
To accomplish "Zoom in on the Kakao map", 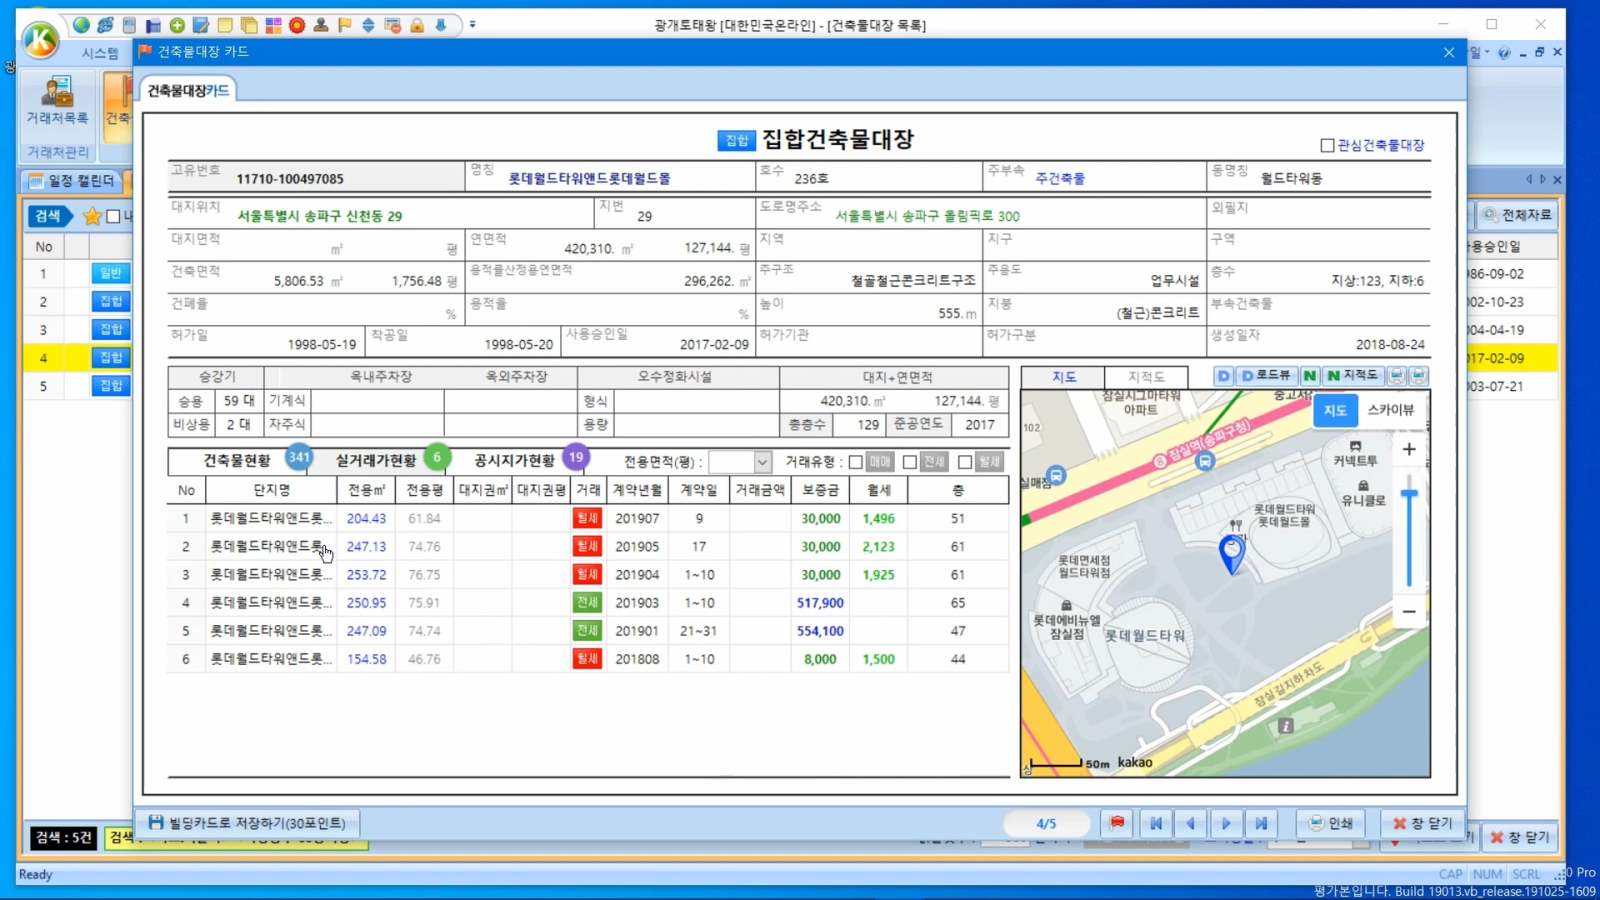I will pos(1408,450).
